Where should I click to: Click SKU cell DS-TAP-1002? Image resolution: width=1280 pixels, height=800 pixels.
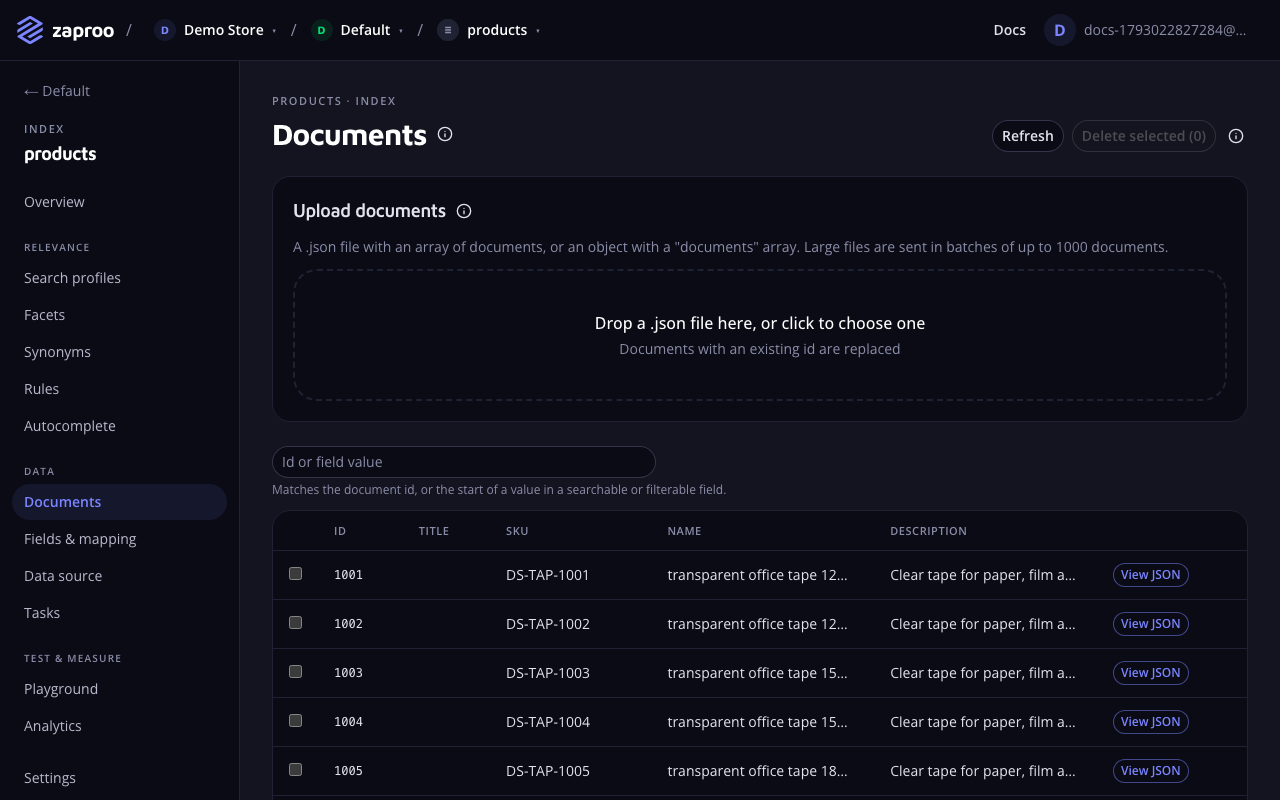tap(548, 624)
